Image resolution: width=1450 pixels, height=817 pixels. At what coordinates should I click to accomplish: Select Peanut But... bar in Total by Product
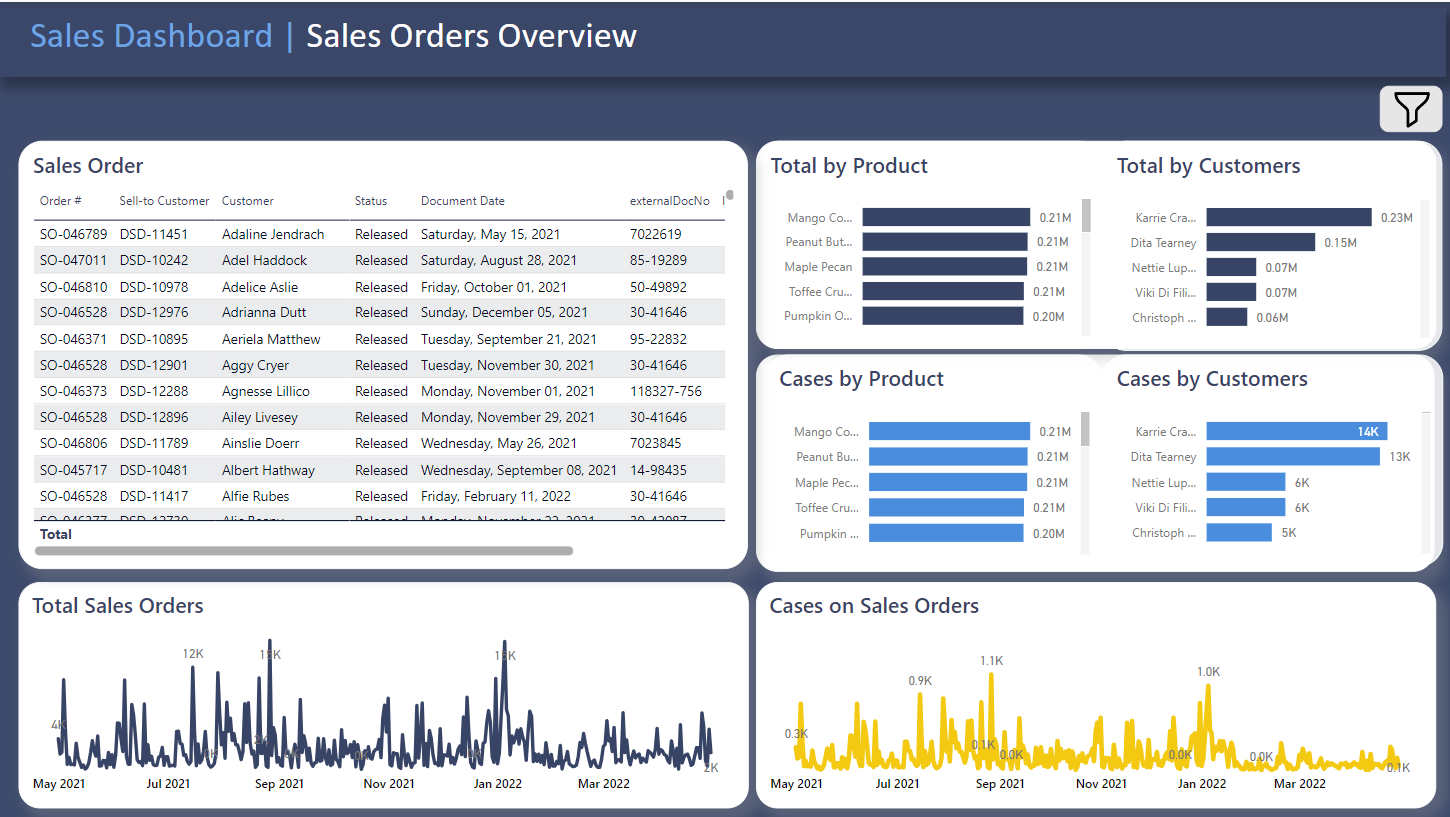pos(945,242)
